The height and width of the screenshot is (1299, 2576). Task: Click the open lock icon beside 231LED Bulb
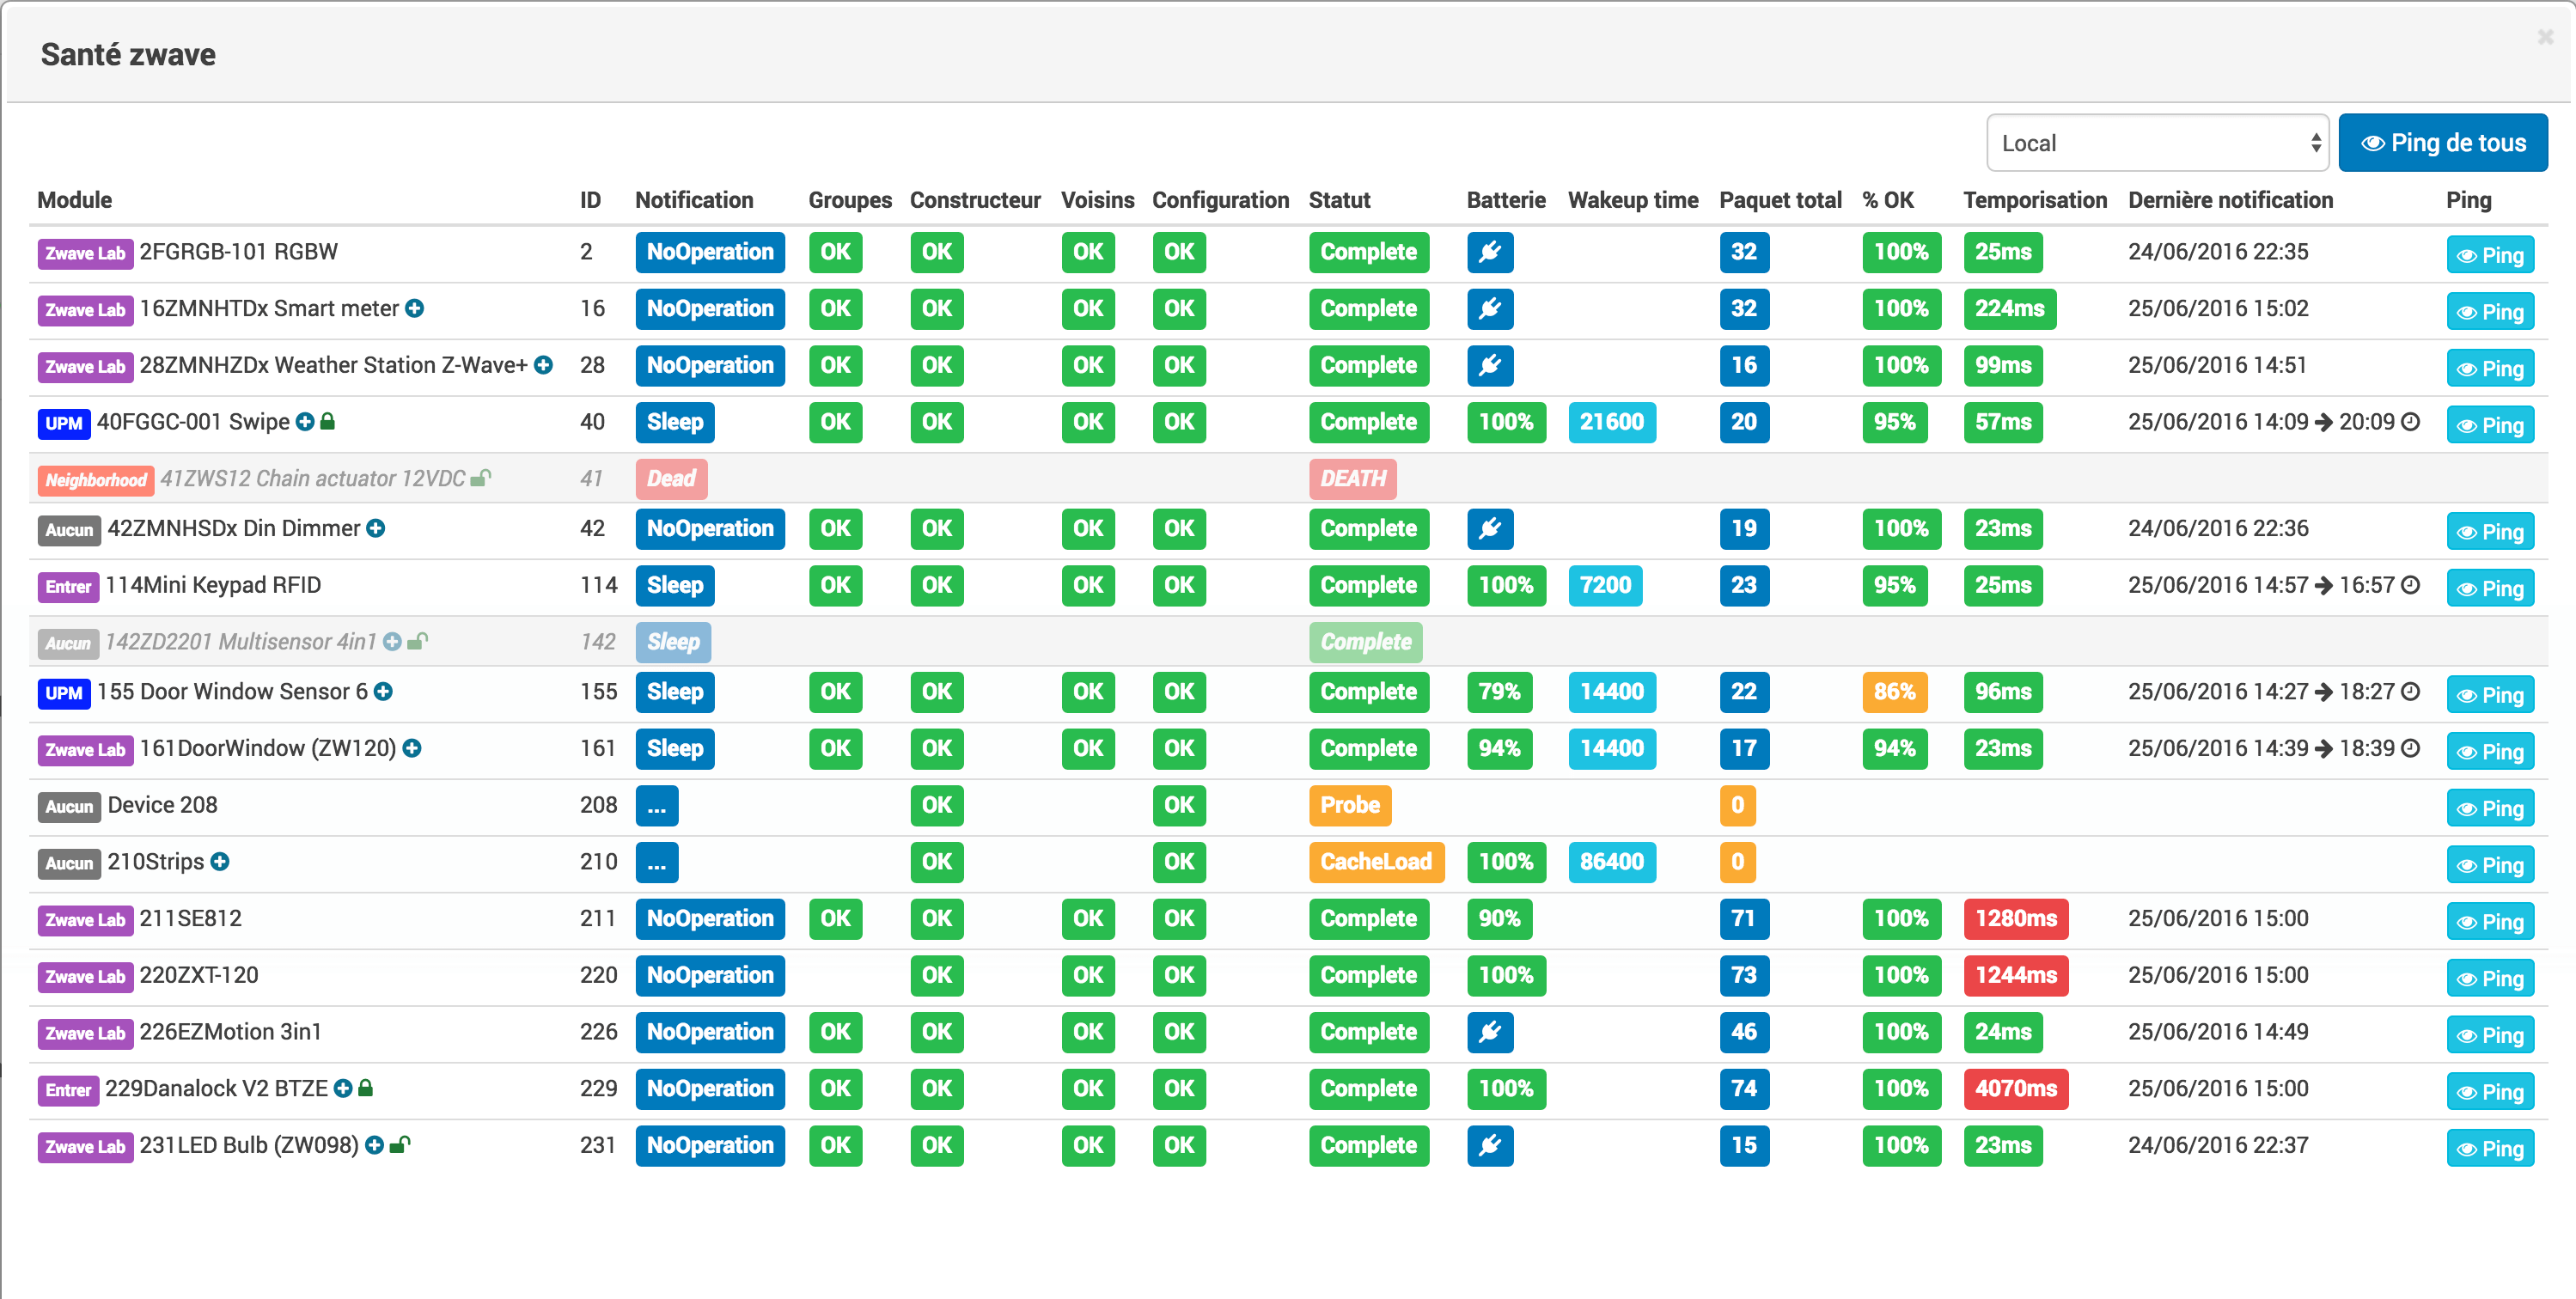tap(400, 1145)
